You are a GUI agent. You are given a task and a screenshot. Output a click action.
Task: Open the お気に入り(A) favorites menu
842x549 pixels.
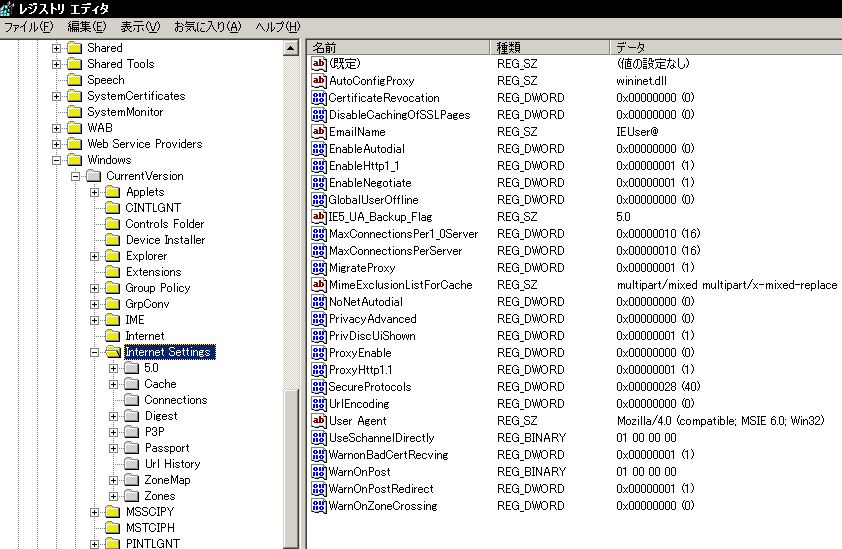coord(206,27)
